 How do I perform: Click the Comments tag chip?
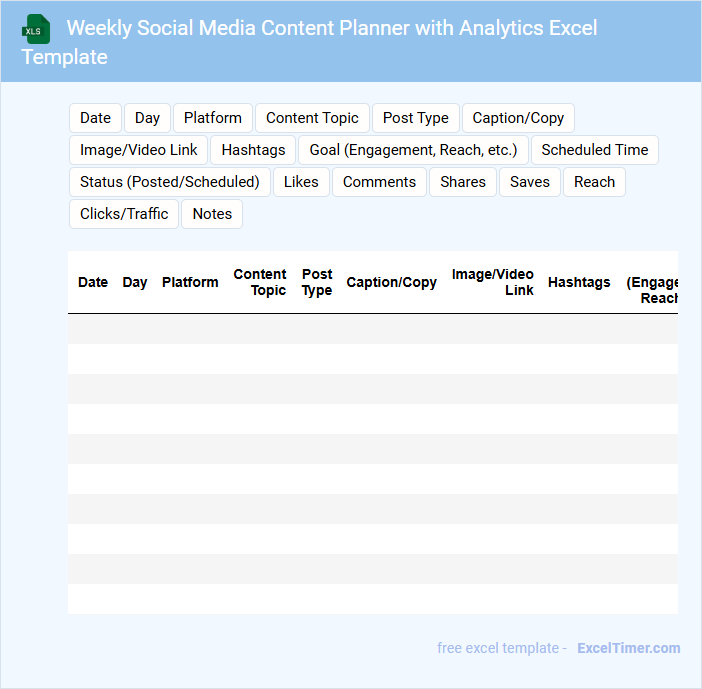379,182
